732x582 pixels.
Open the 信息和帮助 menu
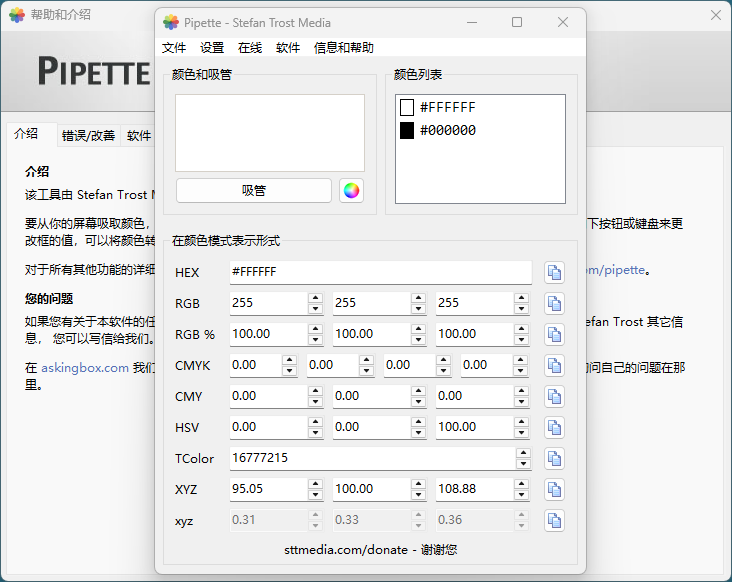coord(343,48)
